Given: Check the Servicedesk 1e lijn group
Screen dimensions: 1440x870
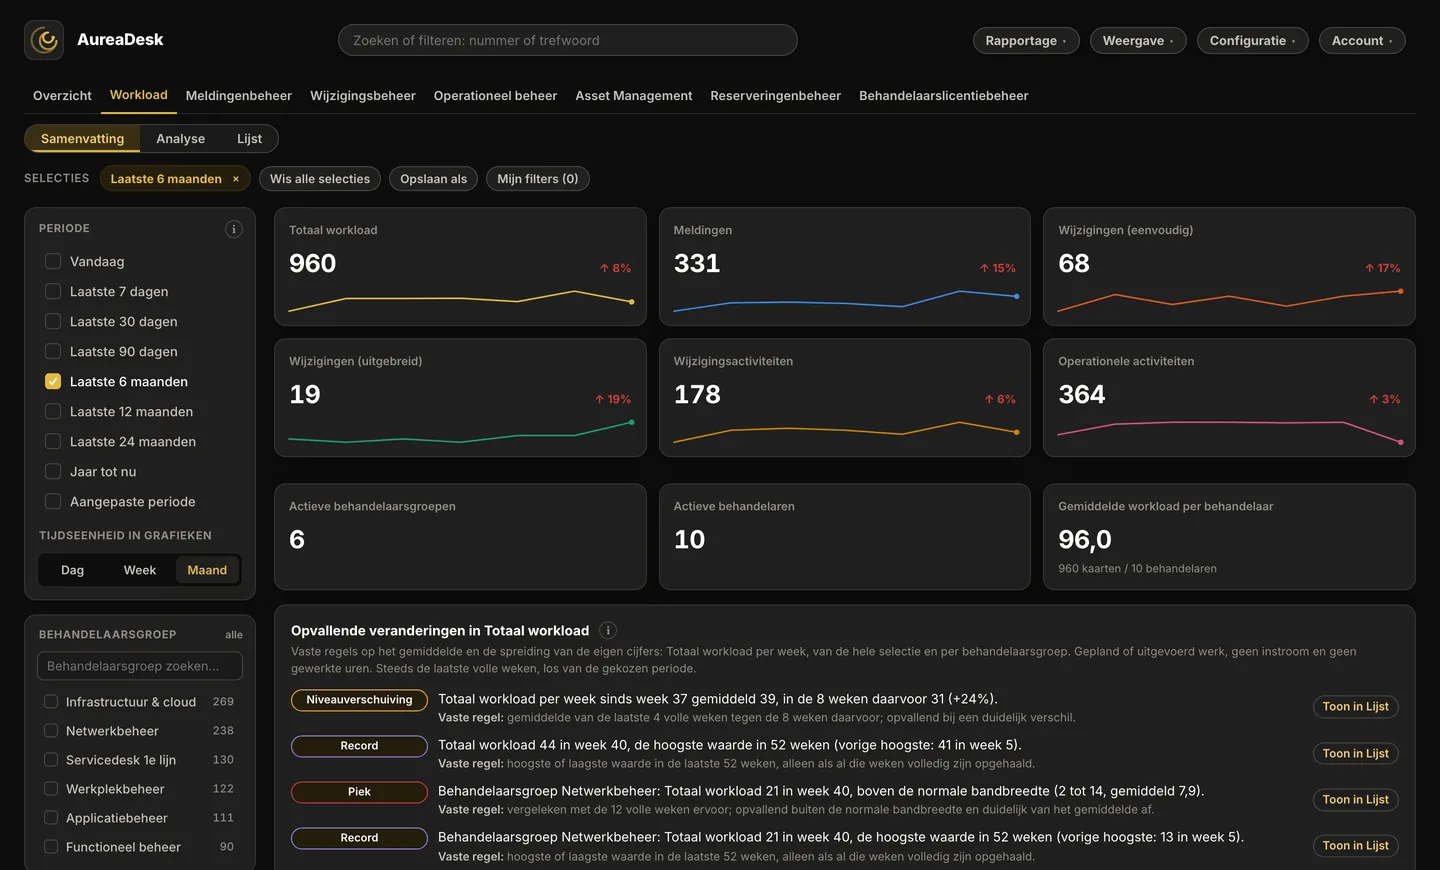Looking at the screenshot, I should click(51, 759).
